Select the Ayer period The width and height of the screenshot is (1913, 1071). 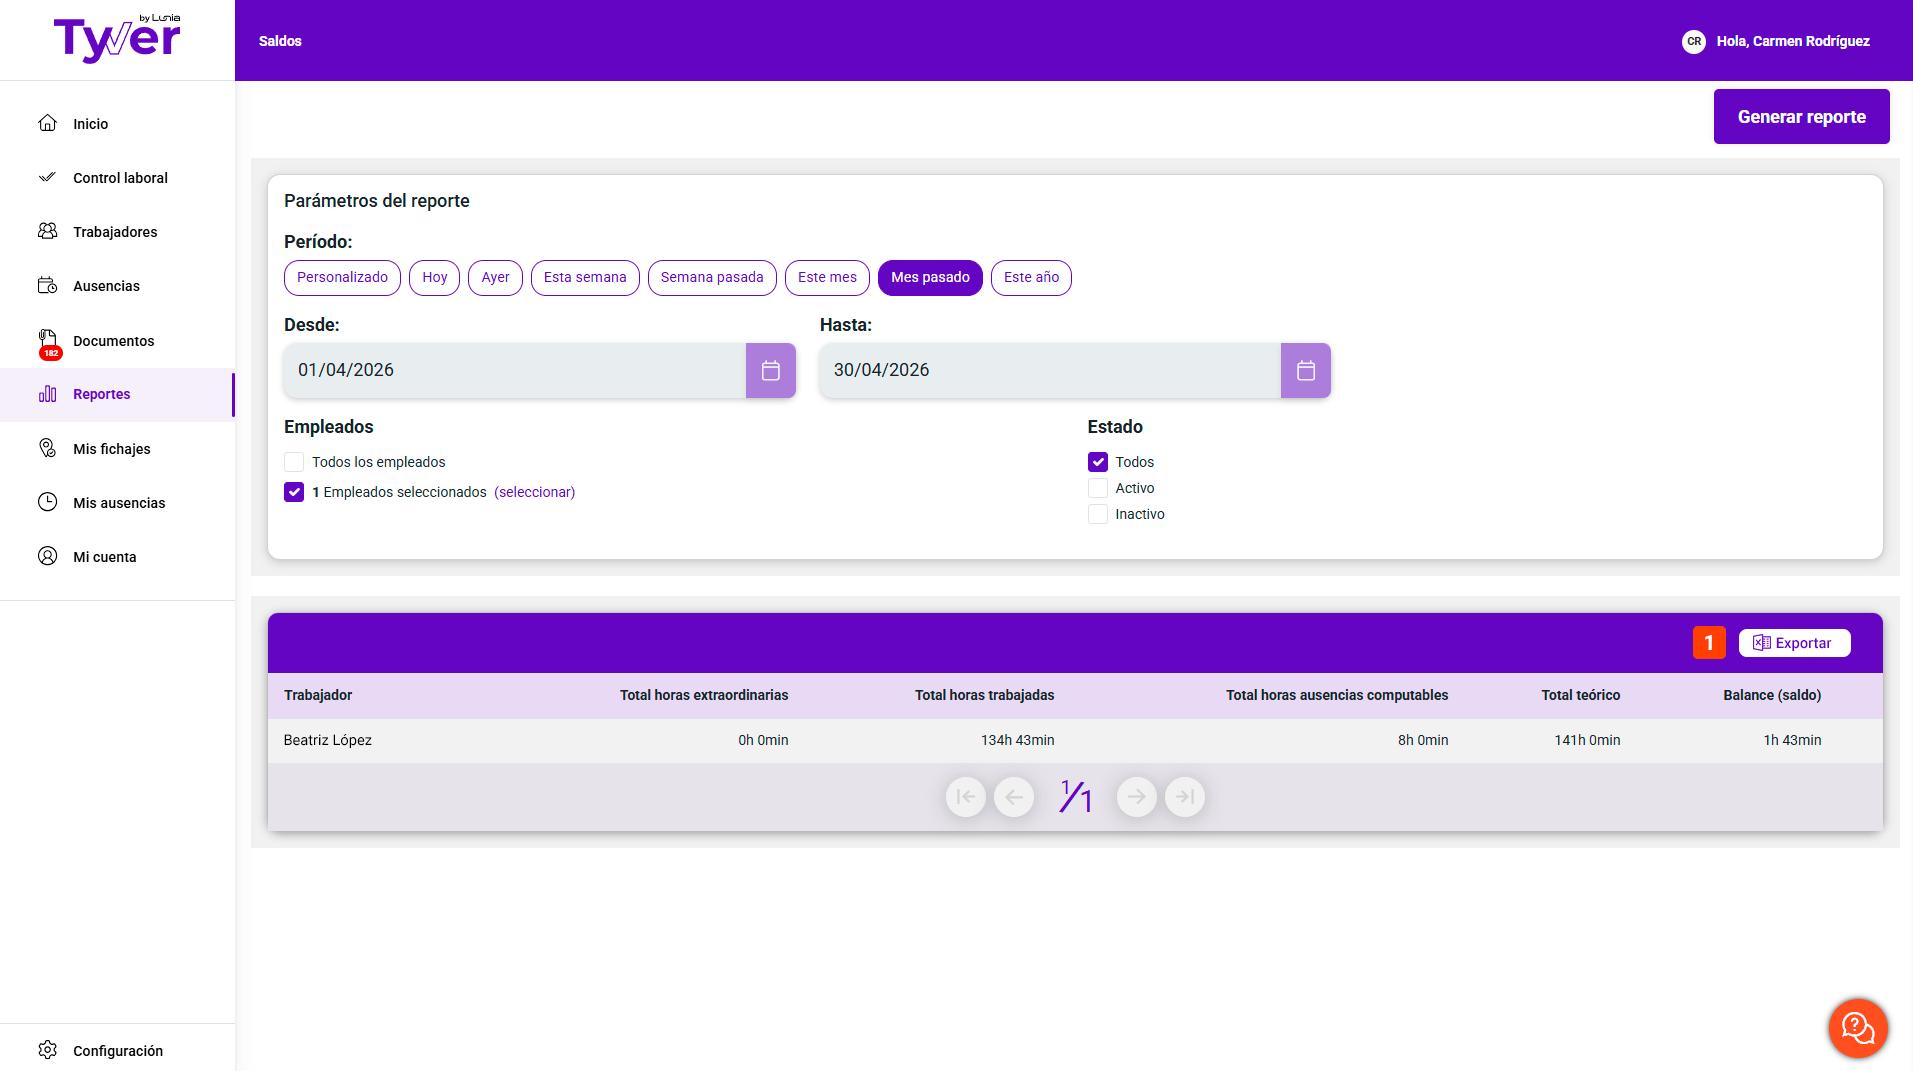pos(495,278)
